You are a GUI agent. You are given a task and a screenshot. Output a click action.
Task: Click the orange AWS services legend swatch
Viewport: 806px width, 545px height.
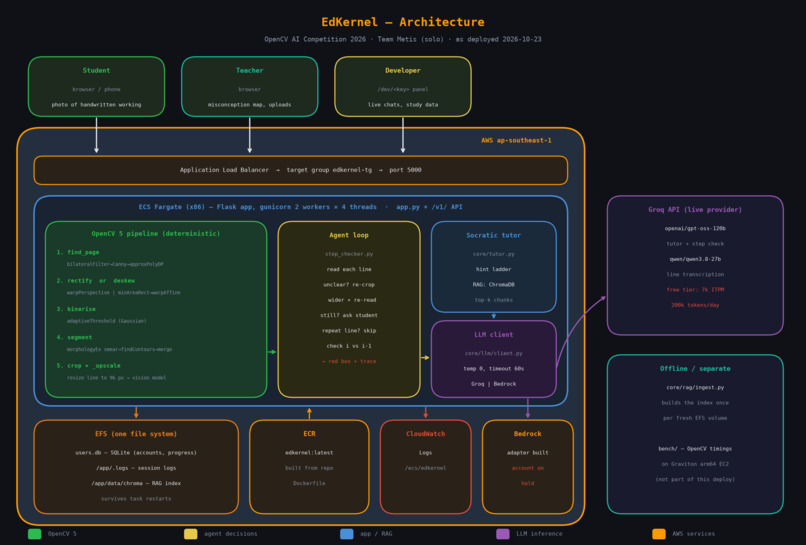click(659, 534)
